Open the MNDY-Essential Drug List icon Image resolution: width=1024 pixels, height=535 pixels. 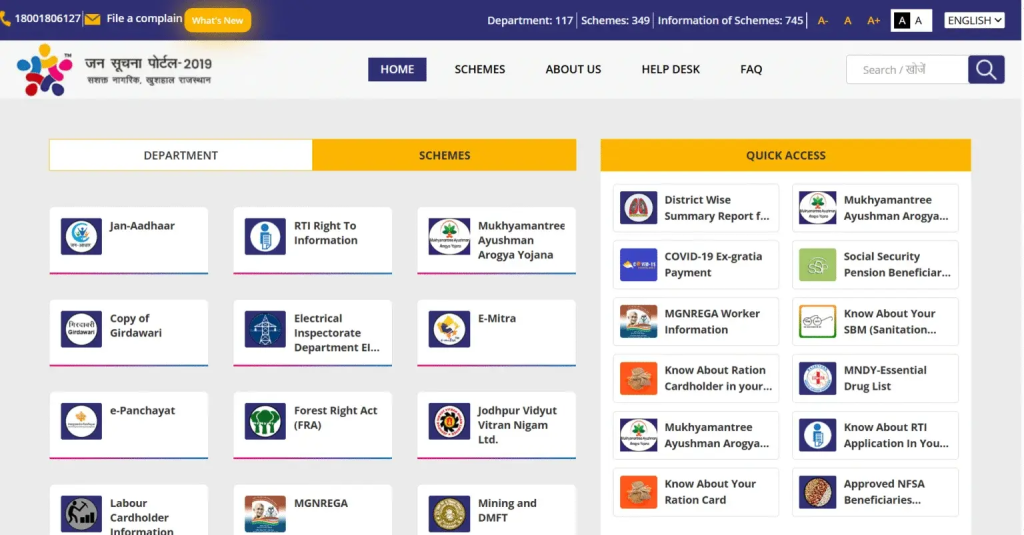[817, 378]
